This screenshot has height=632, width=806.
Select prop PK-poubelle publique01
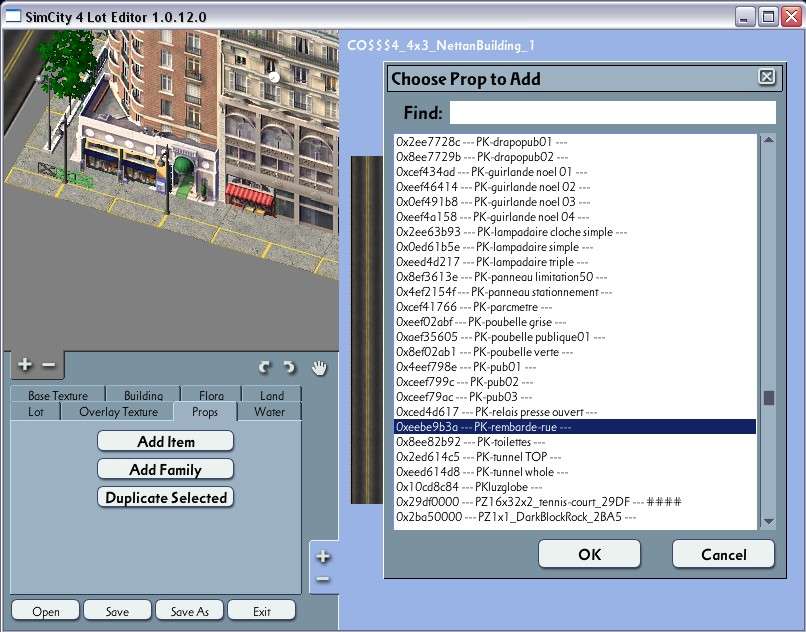click(575, 337)
